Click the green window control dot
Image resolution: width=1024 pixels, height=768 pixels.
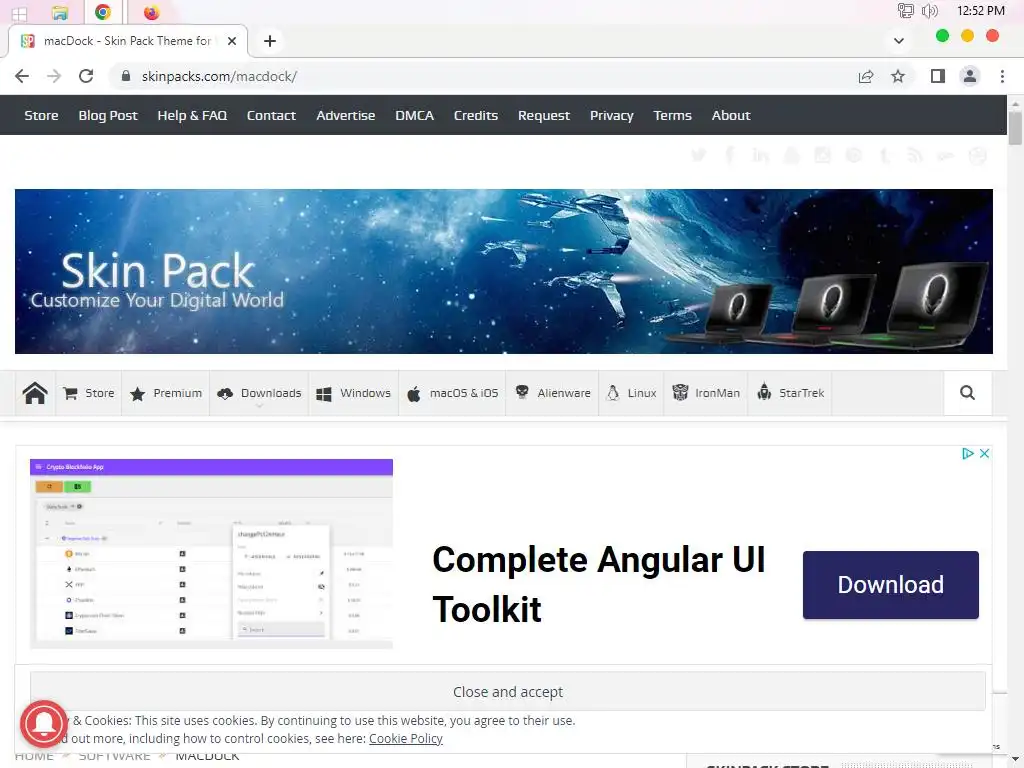(942, 36)
